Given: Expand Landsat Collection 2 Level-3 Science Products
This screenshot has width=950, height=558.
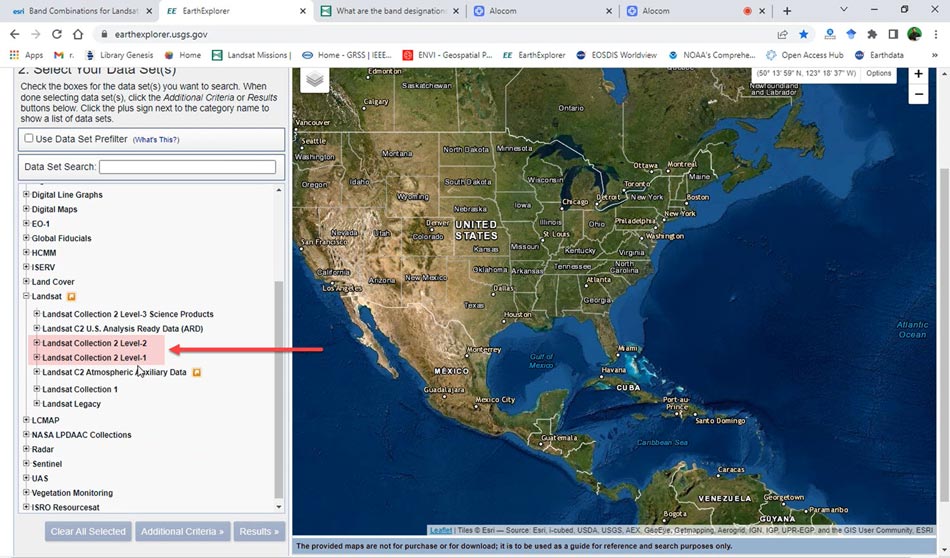Looking at the screenshot, I should click(x=37, y=314).
